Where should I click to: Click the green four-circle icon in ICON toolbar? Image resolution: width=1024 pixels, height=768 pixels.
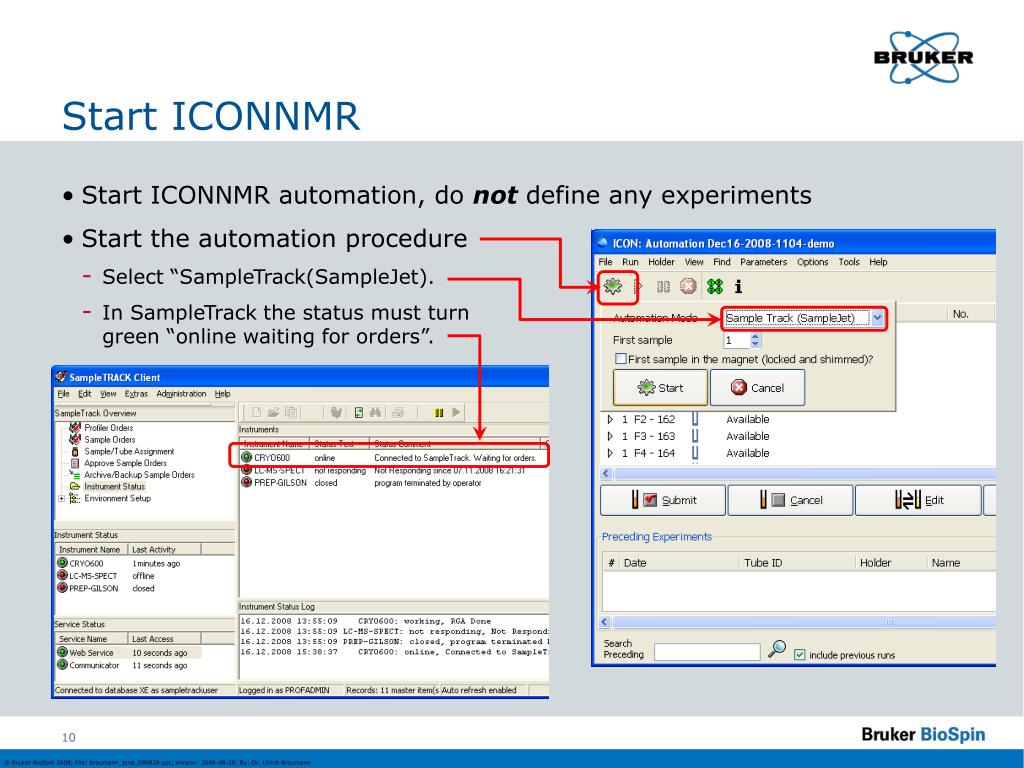715,286
